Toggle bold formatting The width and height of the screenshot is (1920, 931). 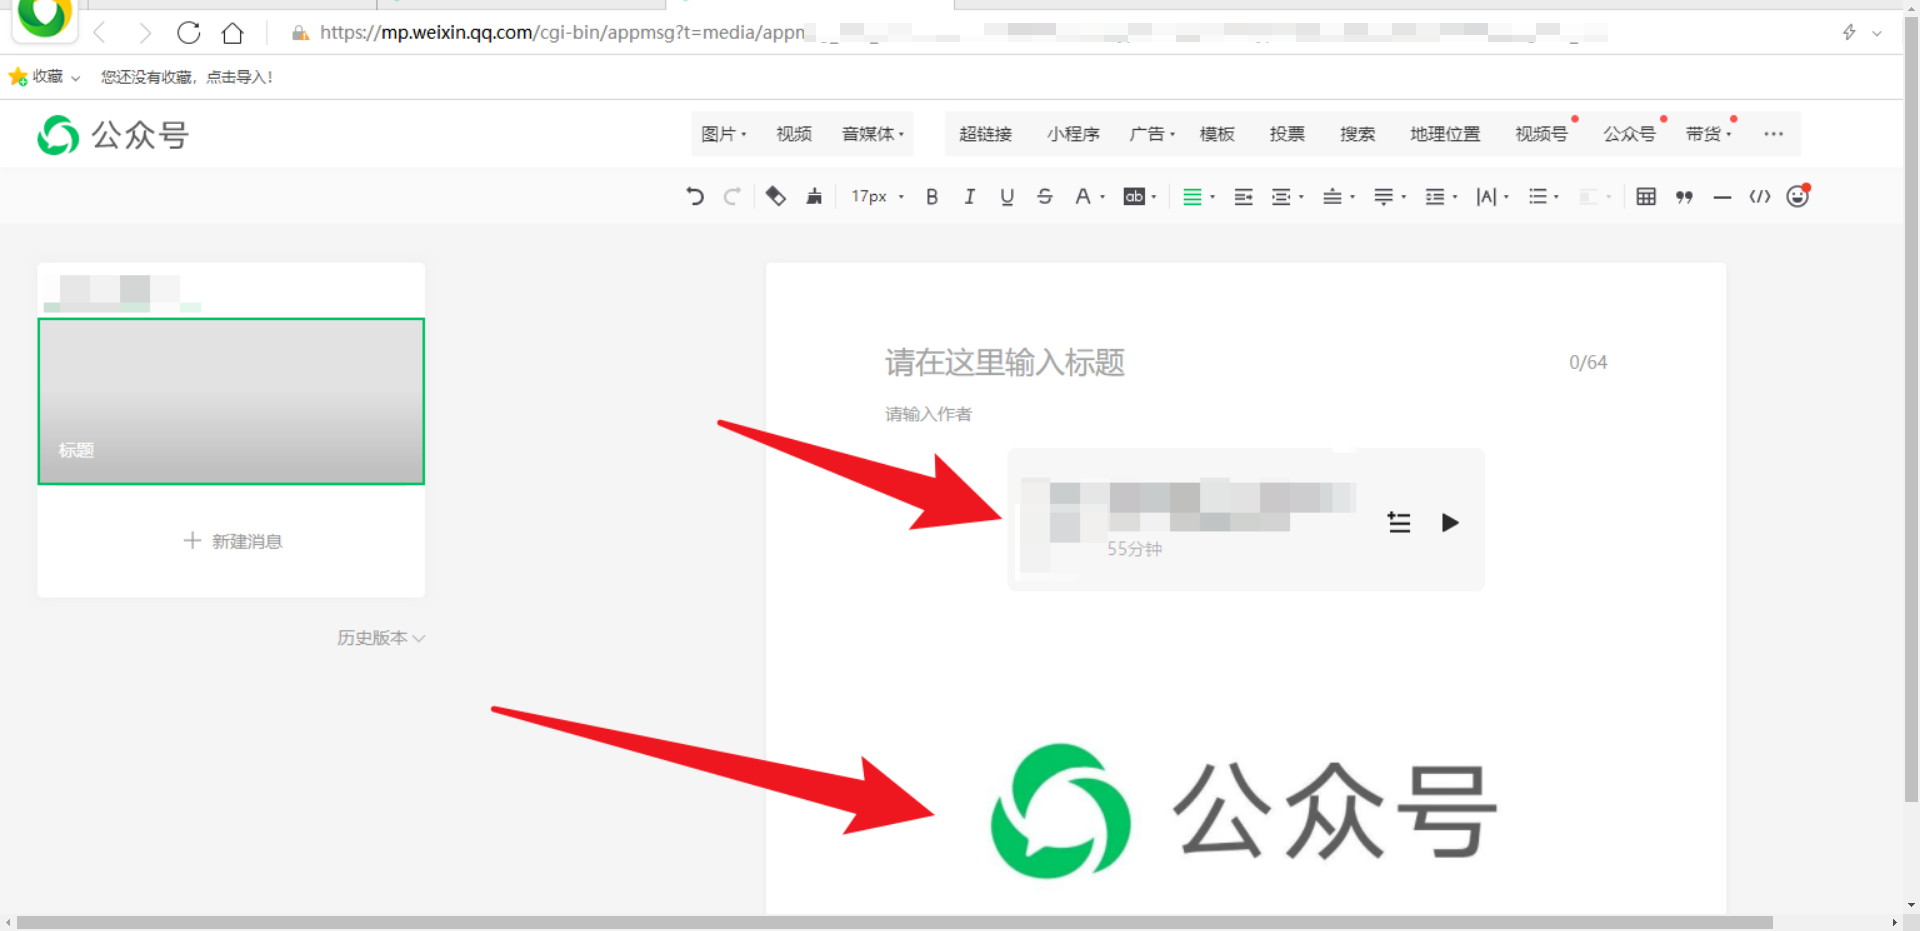tap(932, 197)
